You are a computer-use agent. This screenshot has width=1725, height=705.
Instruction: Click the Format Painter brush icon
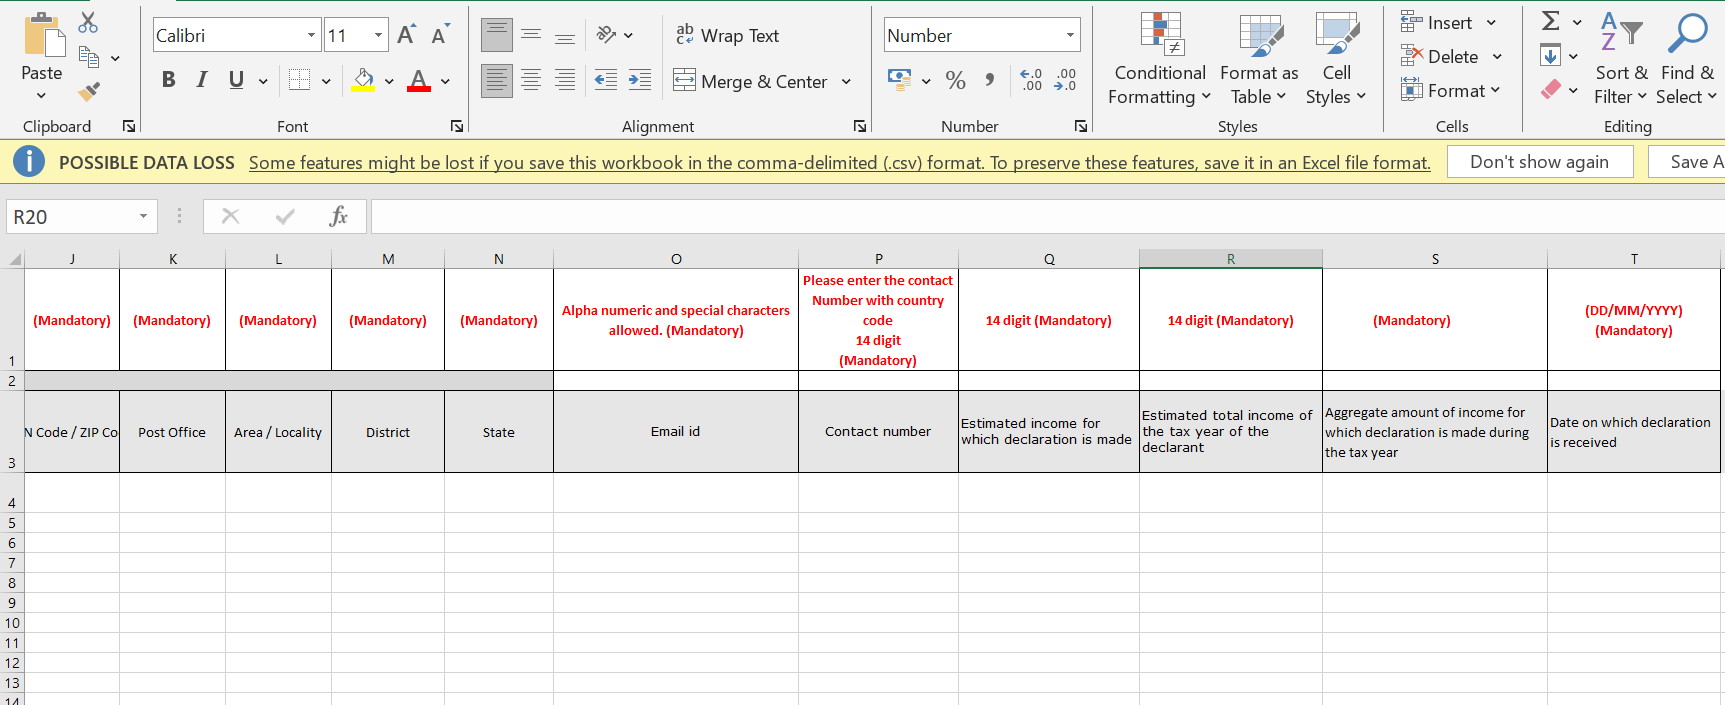coord(89,92)
